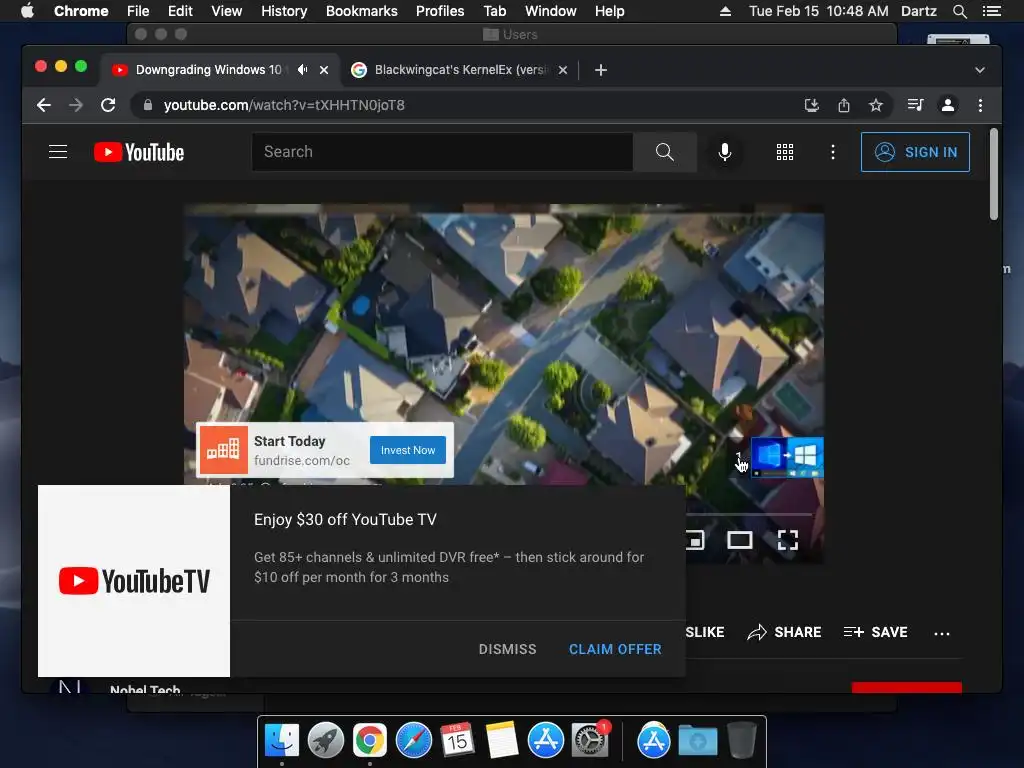Click the Windows 10 video suggestion card thumbnail

[787, 456]
